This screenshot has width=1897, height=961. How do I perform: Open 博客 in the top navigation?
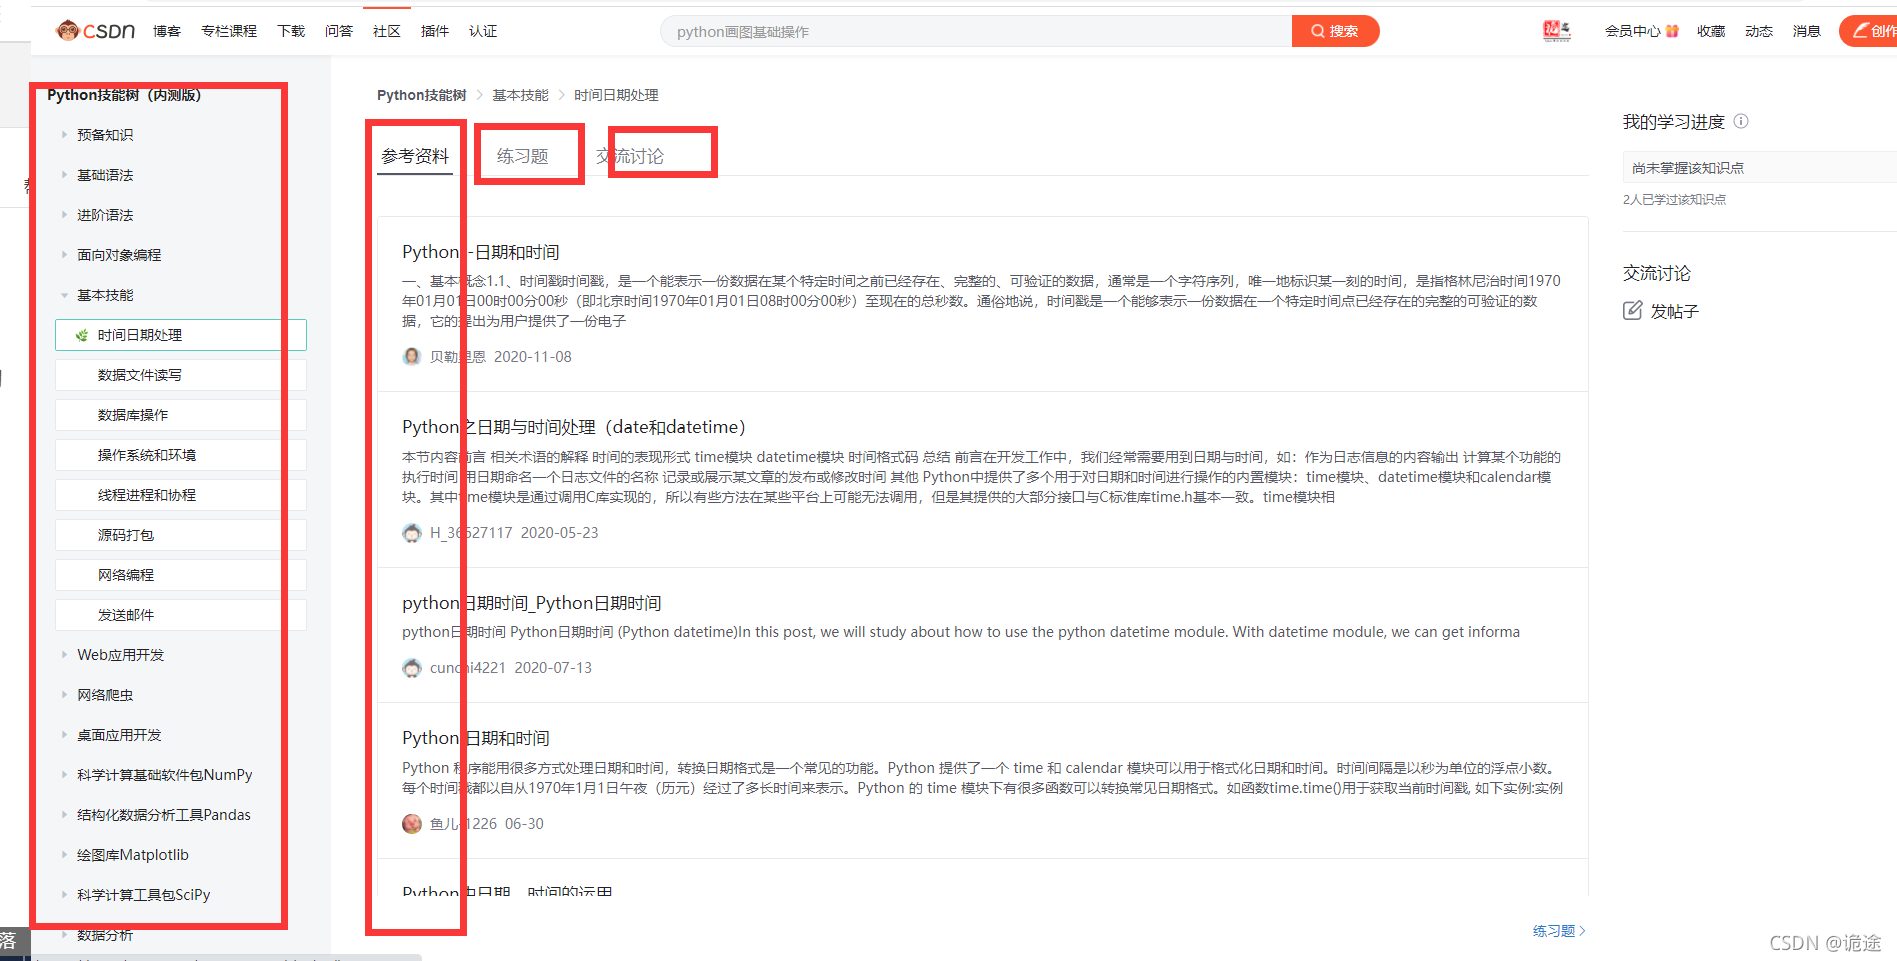point(167,31)
